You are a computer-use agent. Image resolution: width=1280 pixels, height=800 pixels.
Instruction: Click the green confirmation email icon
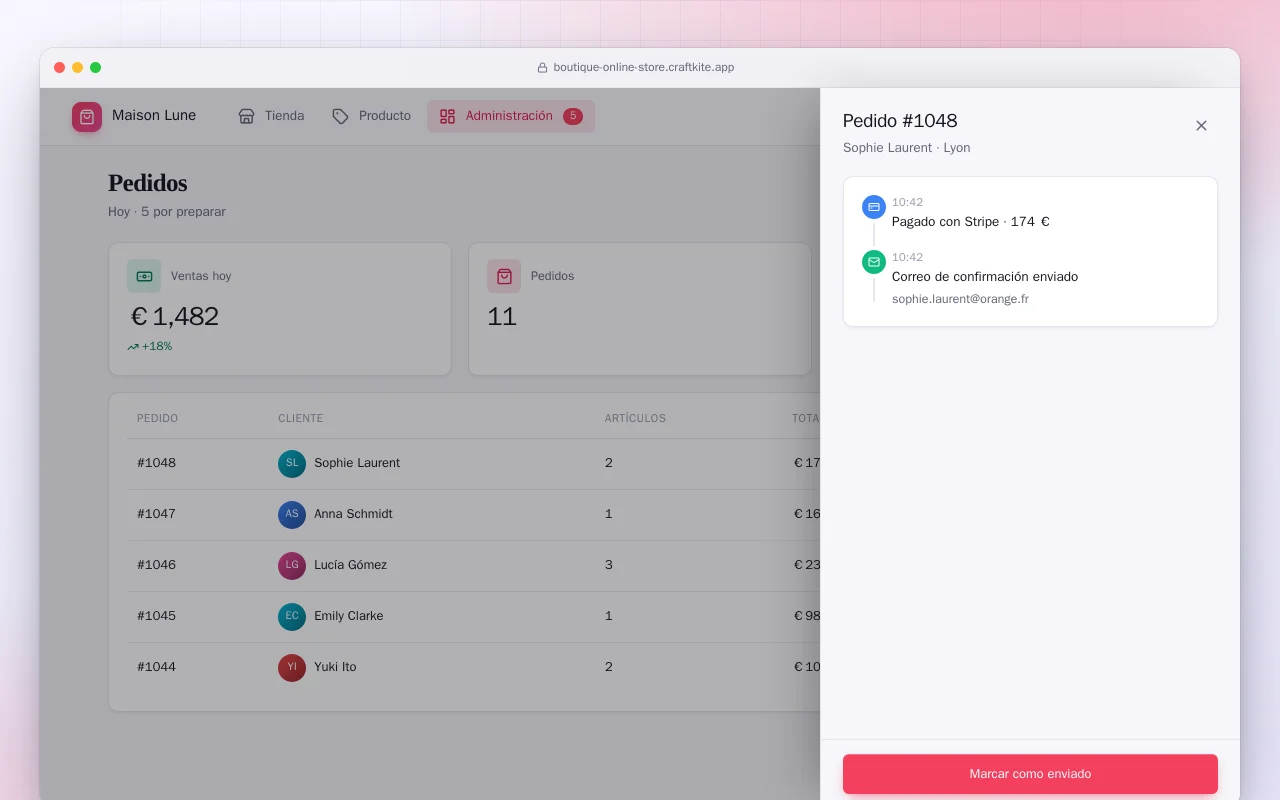pyautogui.click(x=874, y=262)
